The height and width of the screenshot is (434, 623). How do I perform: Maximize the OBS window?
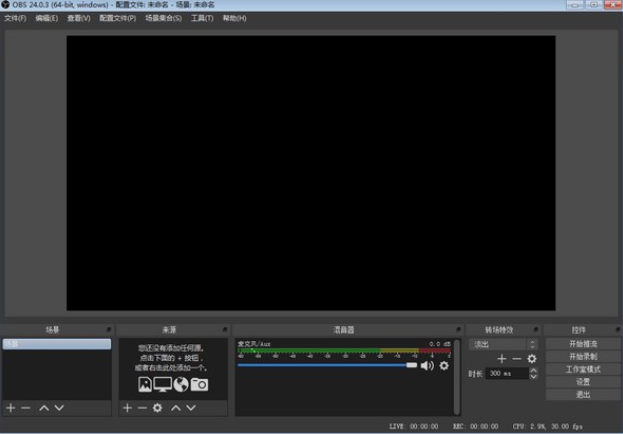pos(594,5)
